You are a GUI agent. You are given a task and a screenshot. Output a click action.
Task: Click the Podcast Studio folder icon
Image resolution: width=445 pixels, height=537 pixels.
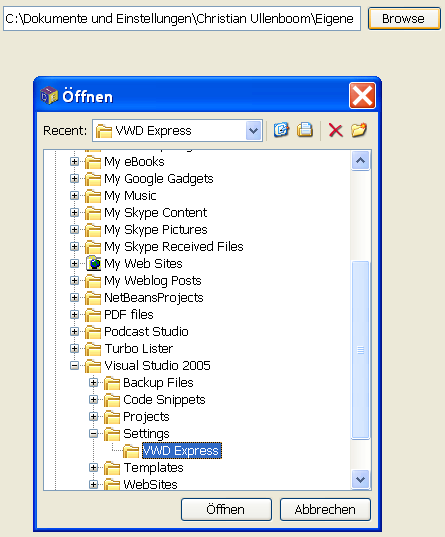[x=93, y=332]
